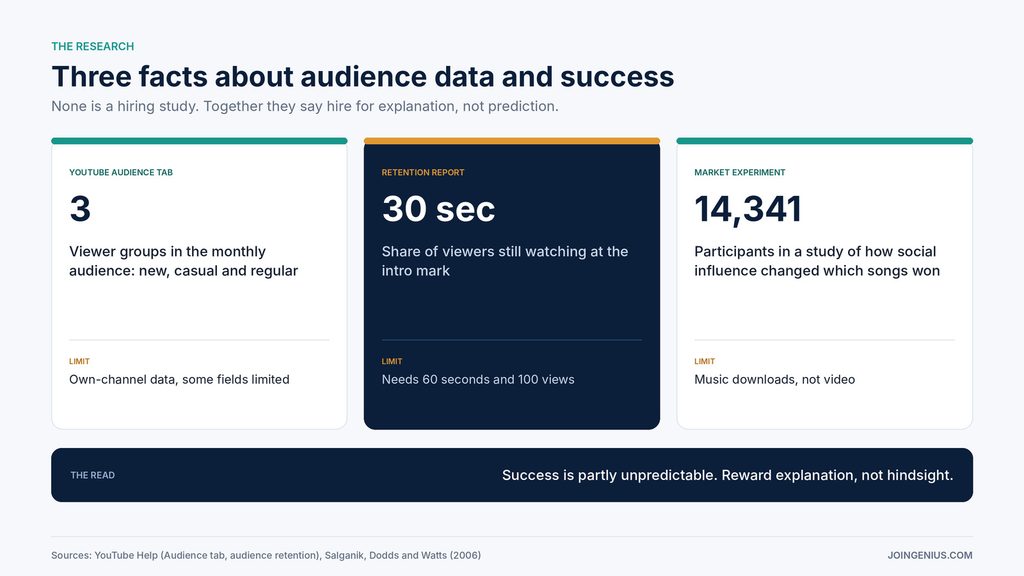The image size is (1024, 576).
Task: Click 'Needs 60 seconds and 100 views'
Action: coord(478,379)
